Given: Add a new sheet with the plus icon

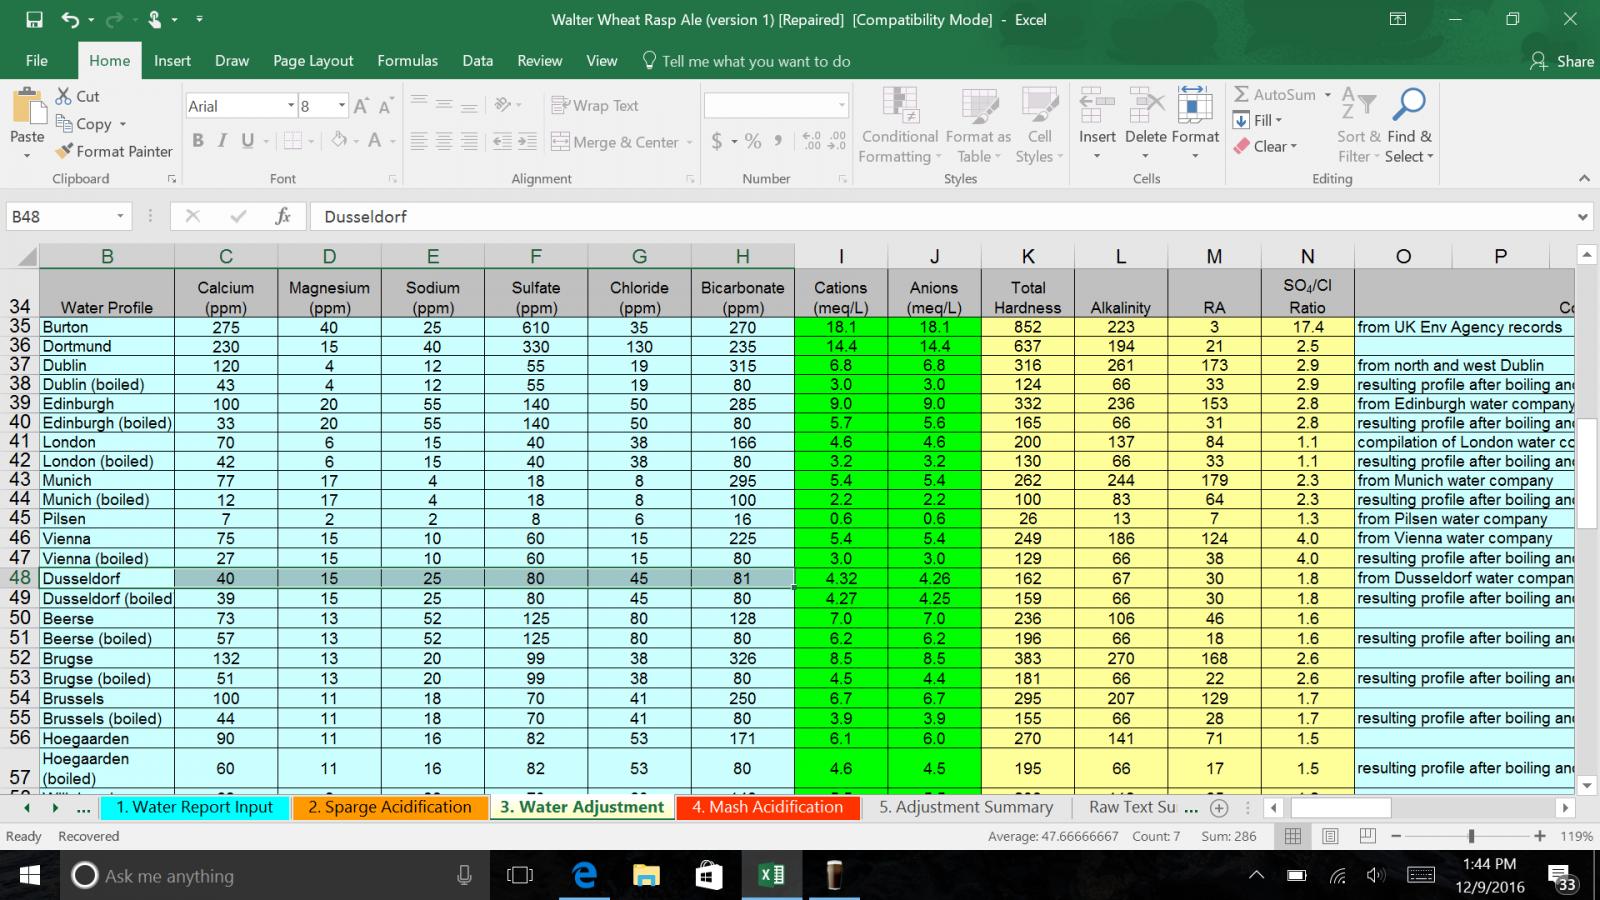Looking at the screenshot, I should click(1219, 808).
